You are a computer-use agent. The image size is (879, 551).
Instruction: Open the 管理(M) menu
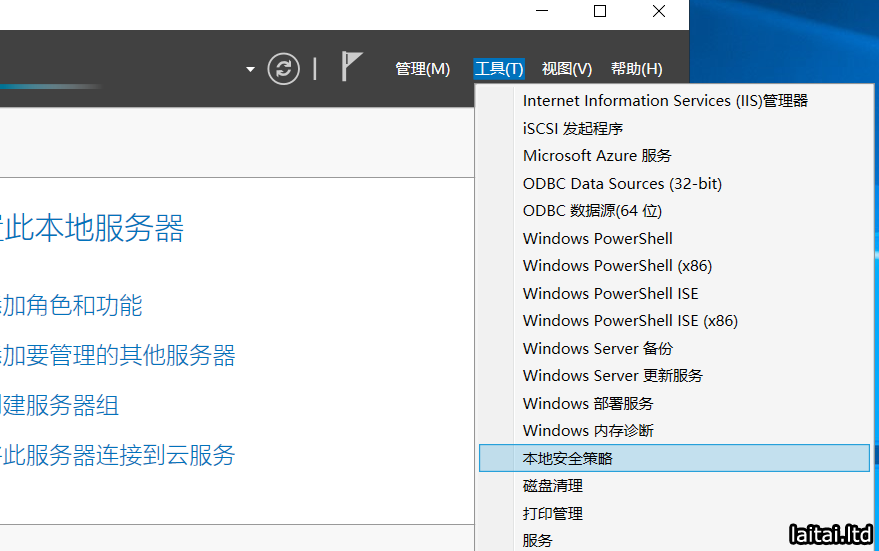(x=422, y=69)
